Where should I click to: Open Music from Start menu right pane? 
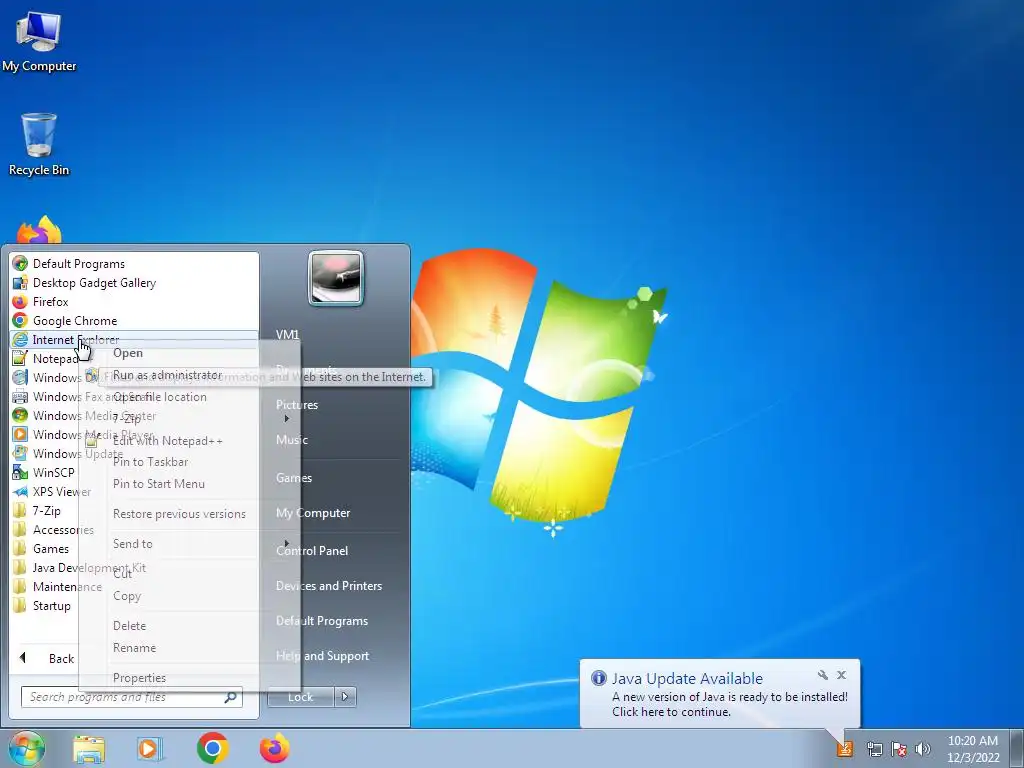tap(292, 440)
